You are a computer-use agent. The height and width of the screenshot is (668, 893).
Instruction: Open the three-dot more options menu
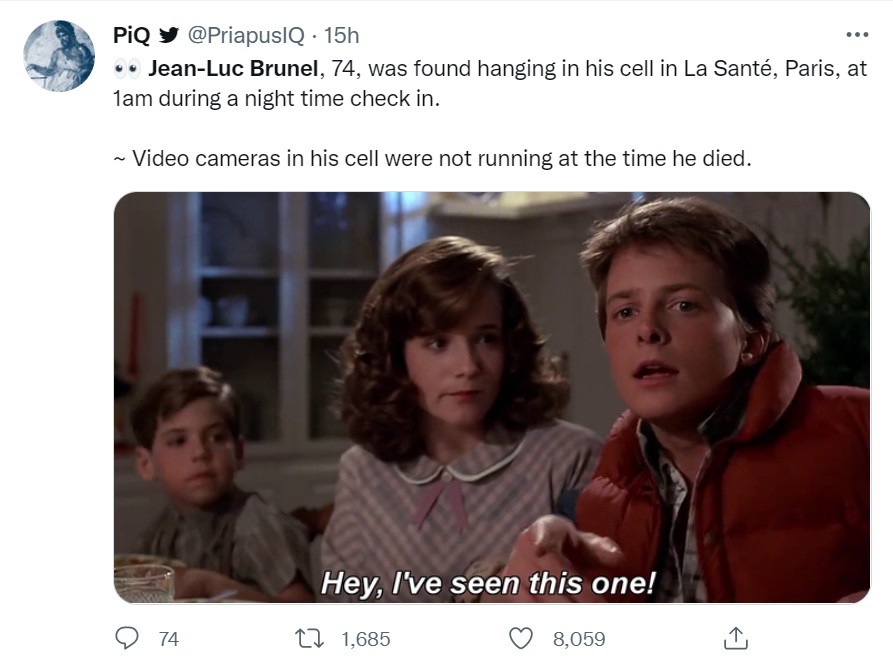pos(857,35)
